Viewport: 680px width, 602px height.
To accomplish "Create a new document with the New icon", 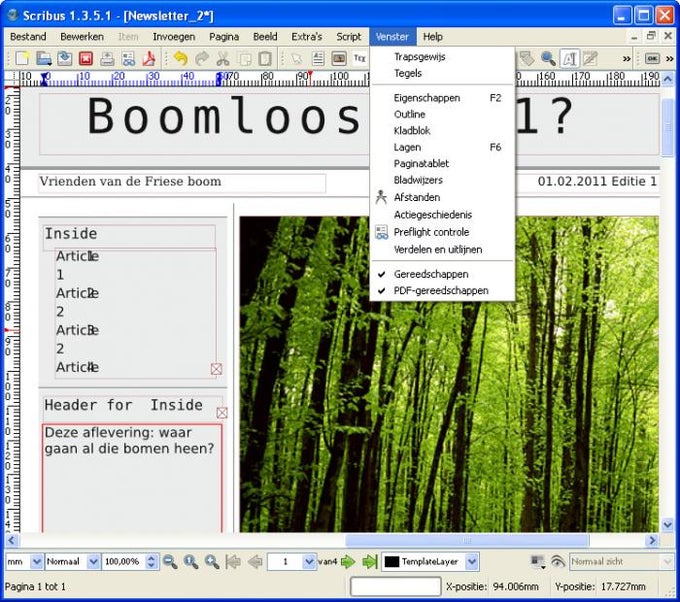I will coord(22,58).
